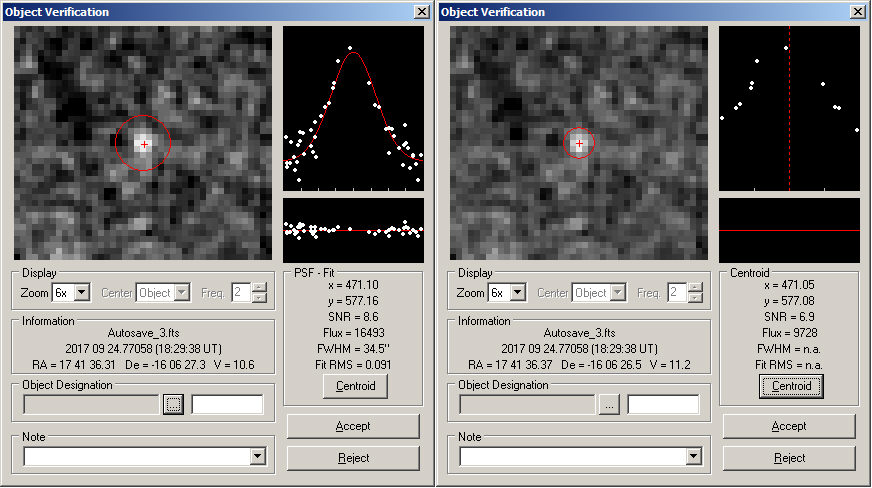This screenshot has width=872, height=488.
Task: Click Freq value field in left window
Action: [x=241, y=292]
